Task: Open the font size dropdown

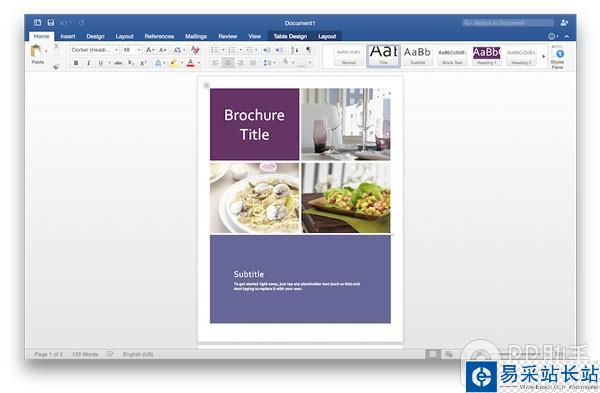Action: (139, 50)
